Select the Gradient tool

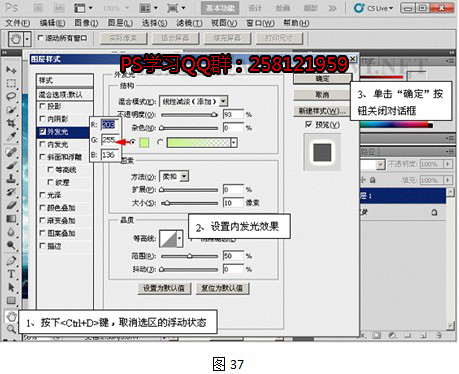(x=11, y=219)
